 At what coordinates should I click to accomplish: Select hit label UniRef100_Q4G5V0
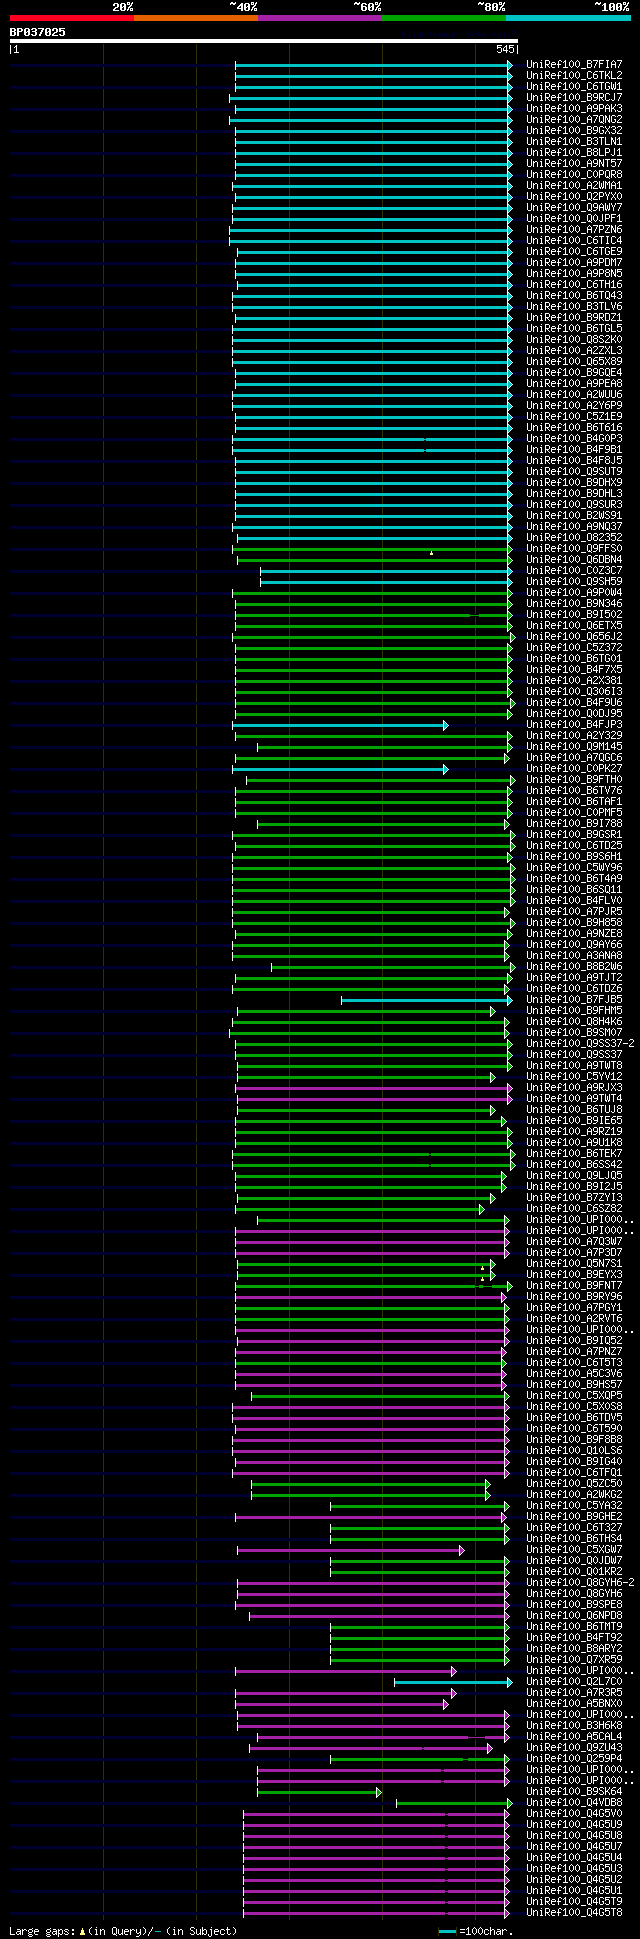coord(574,1813)
